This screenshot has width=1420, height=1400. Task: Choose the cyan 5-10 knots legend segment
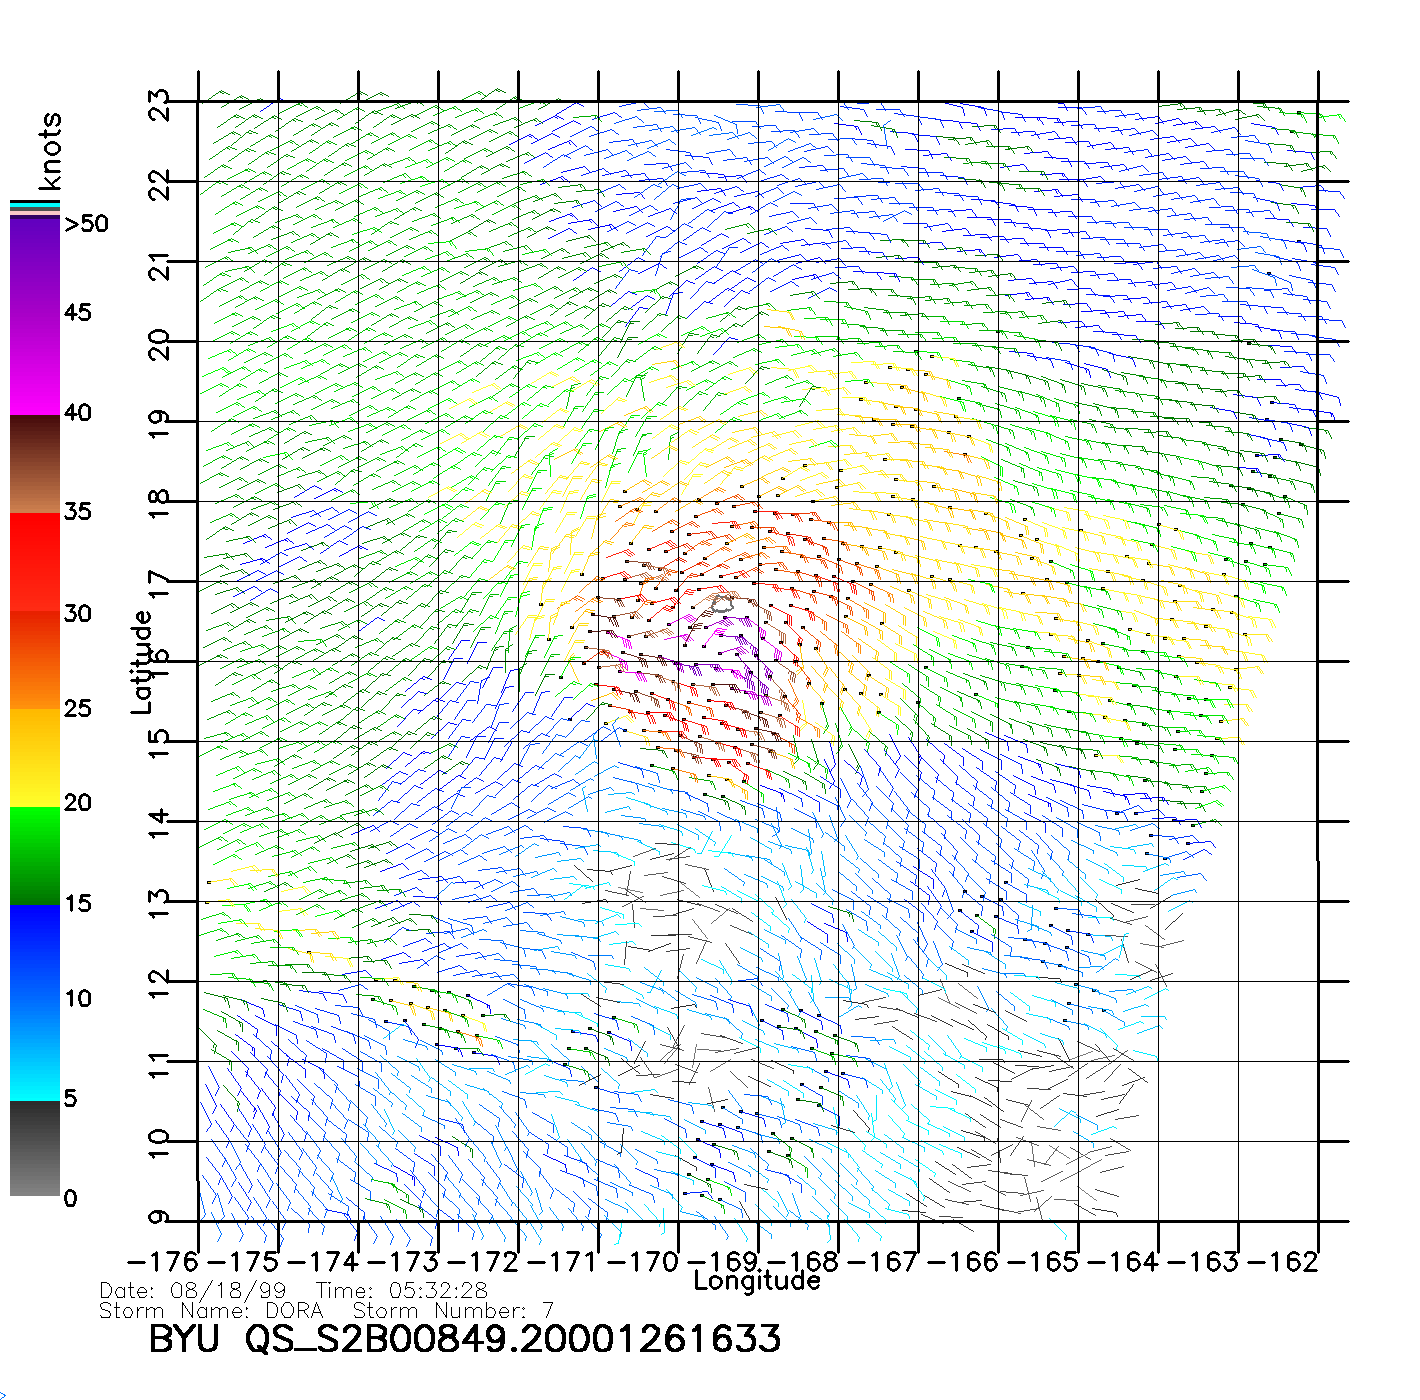pyautogui.click(x=35, y=1050)
